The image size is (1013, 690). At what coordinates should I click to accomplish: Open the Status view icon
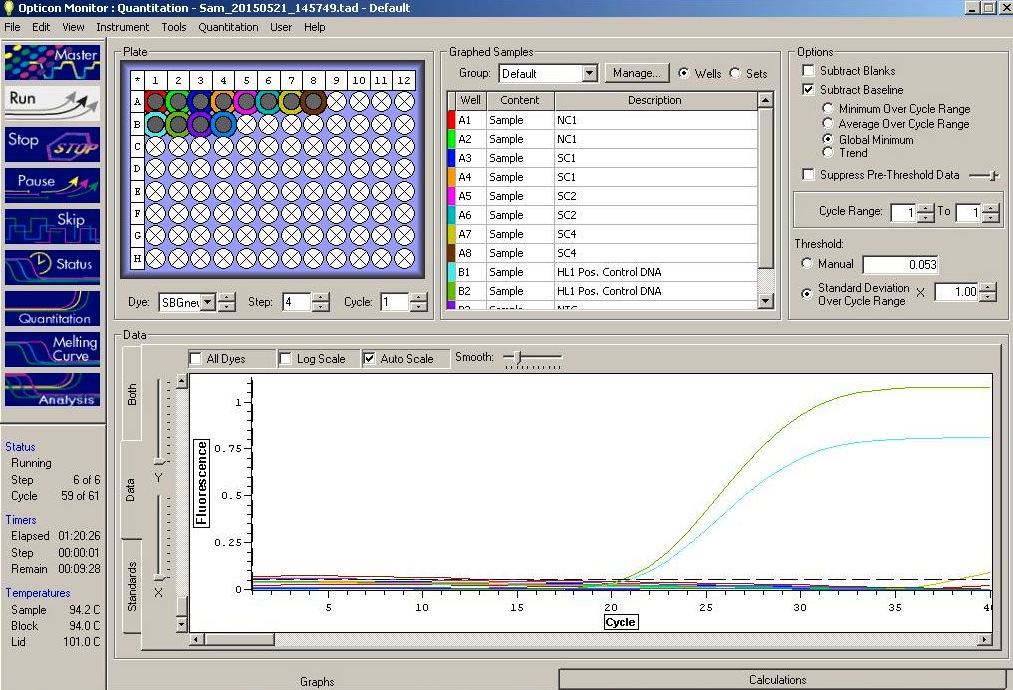click(52, 265)
